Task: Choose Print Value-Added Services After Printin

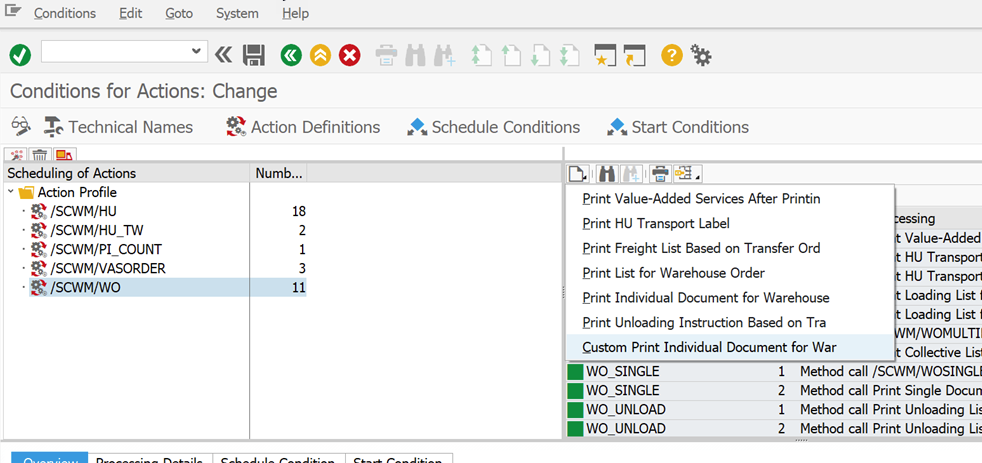Action: click(730, 199)
